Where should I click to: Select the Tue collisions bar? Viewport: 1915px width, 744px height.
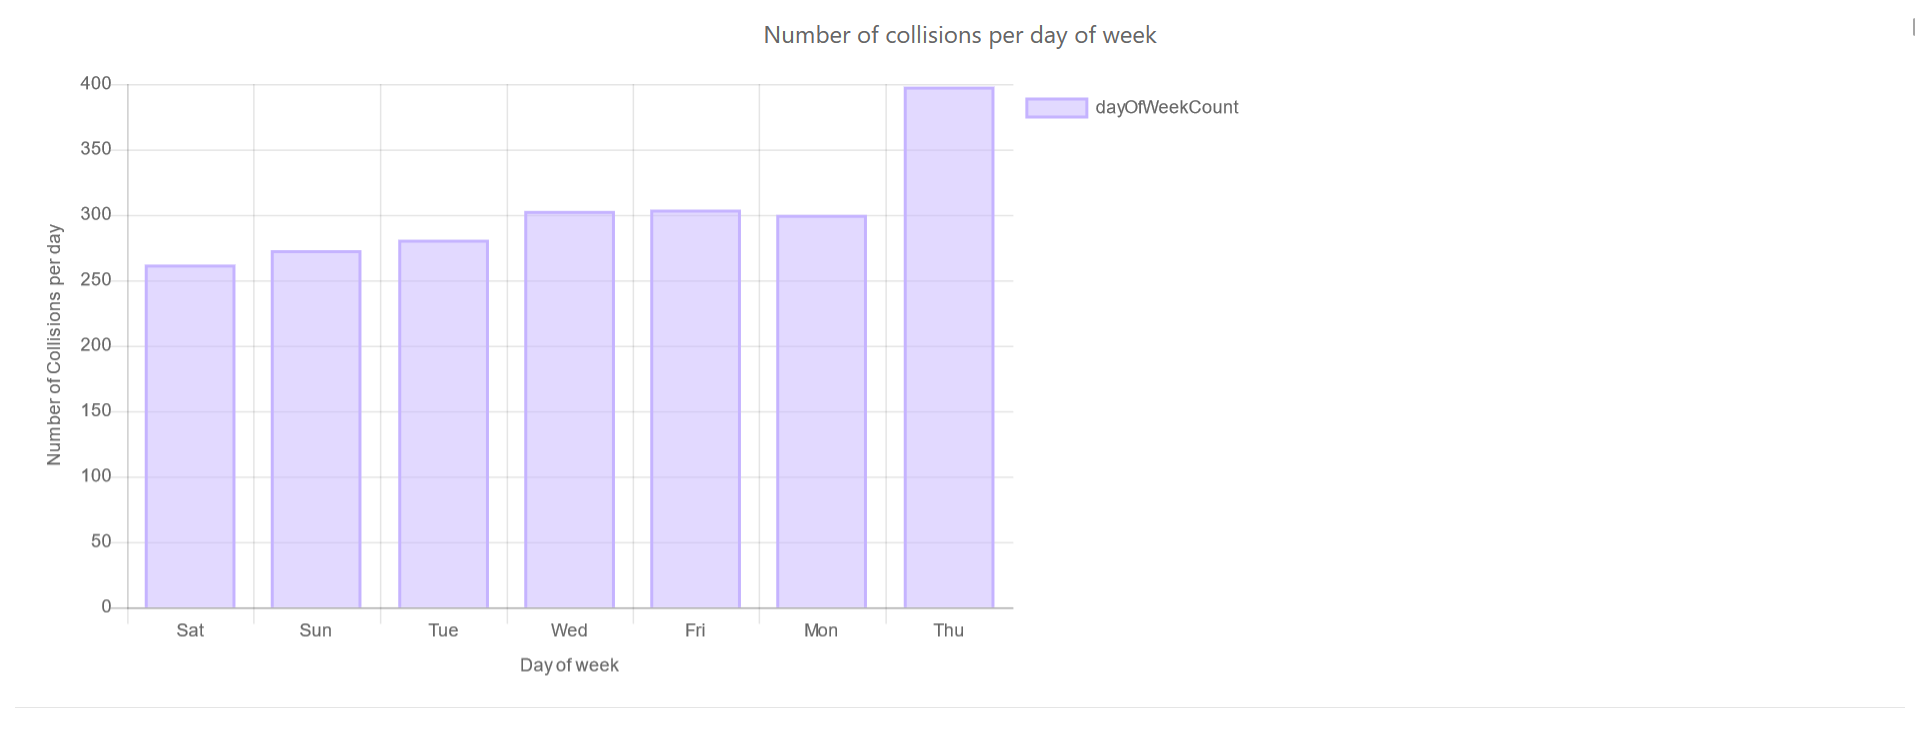tap(443, 424)
